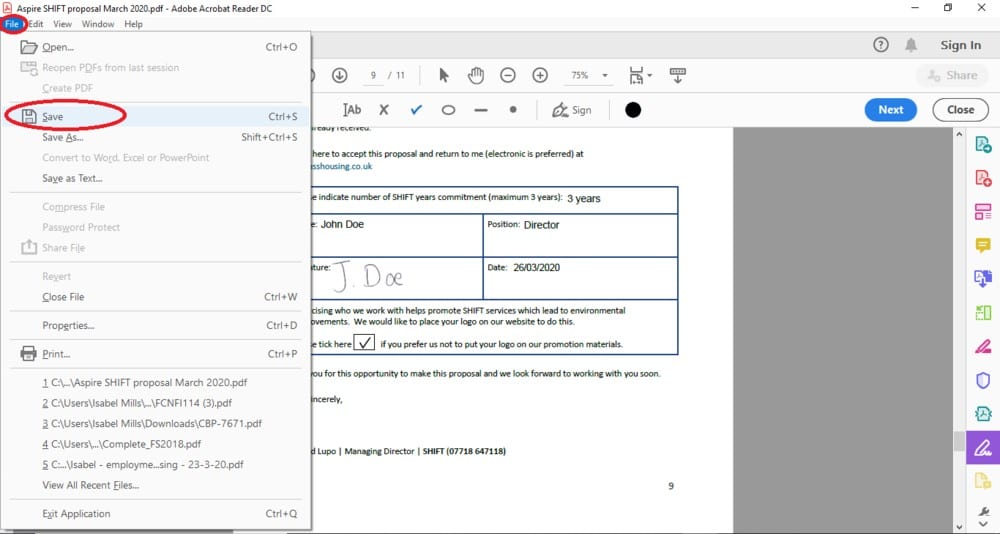Choose Close File menu entry
Image resolution: width=1000 pixels, height=534 pixels.
[158, 297]
